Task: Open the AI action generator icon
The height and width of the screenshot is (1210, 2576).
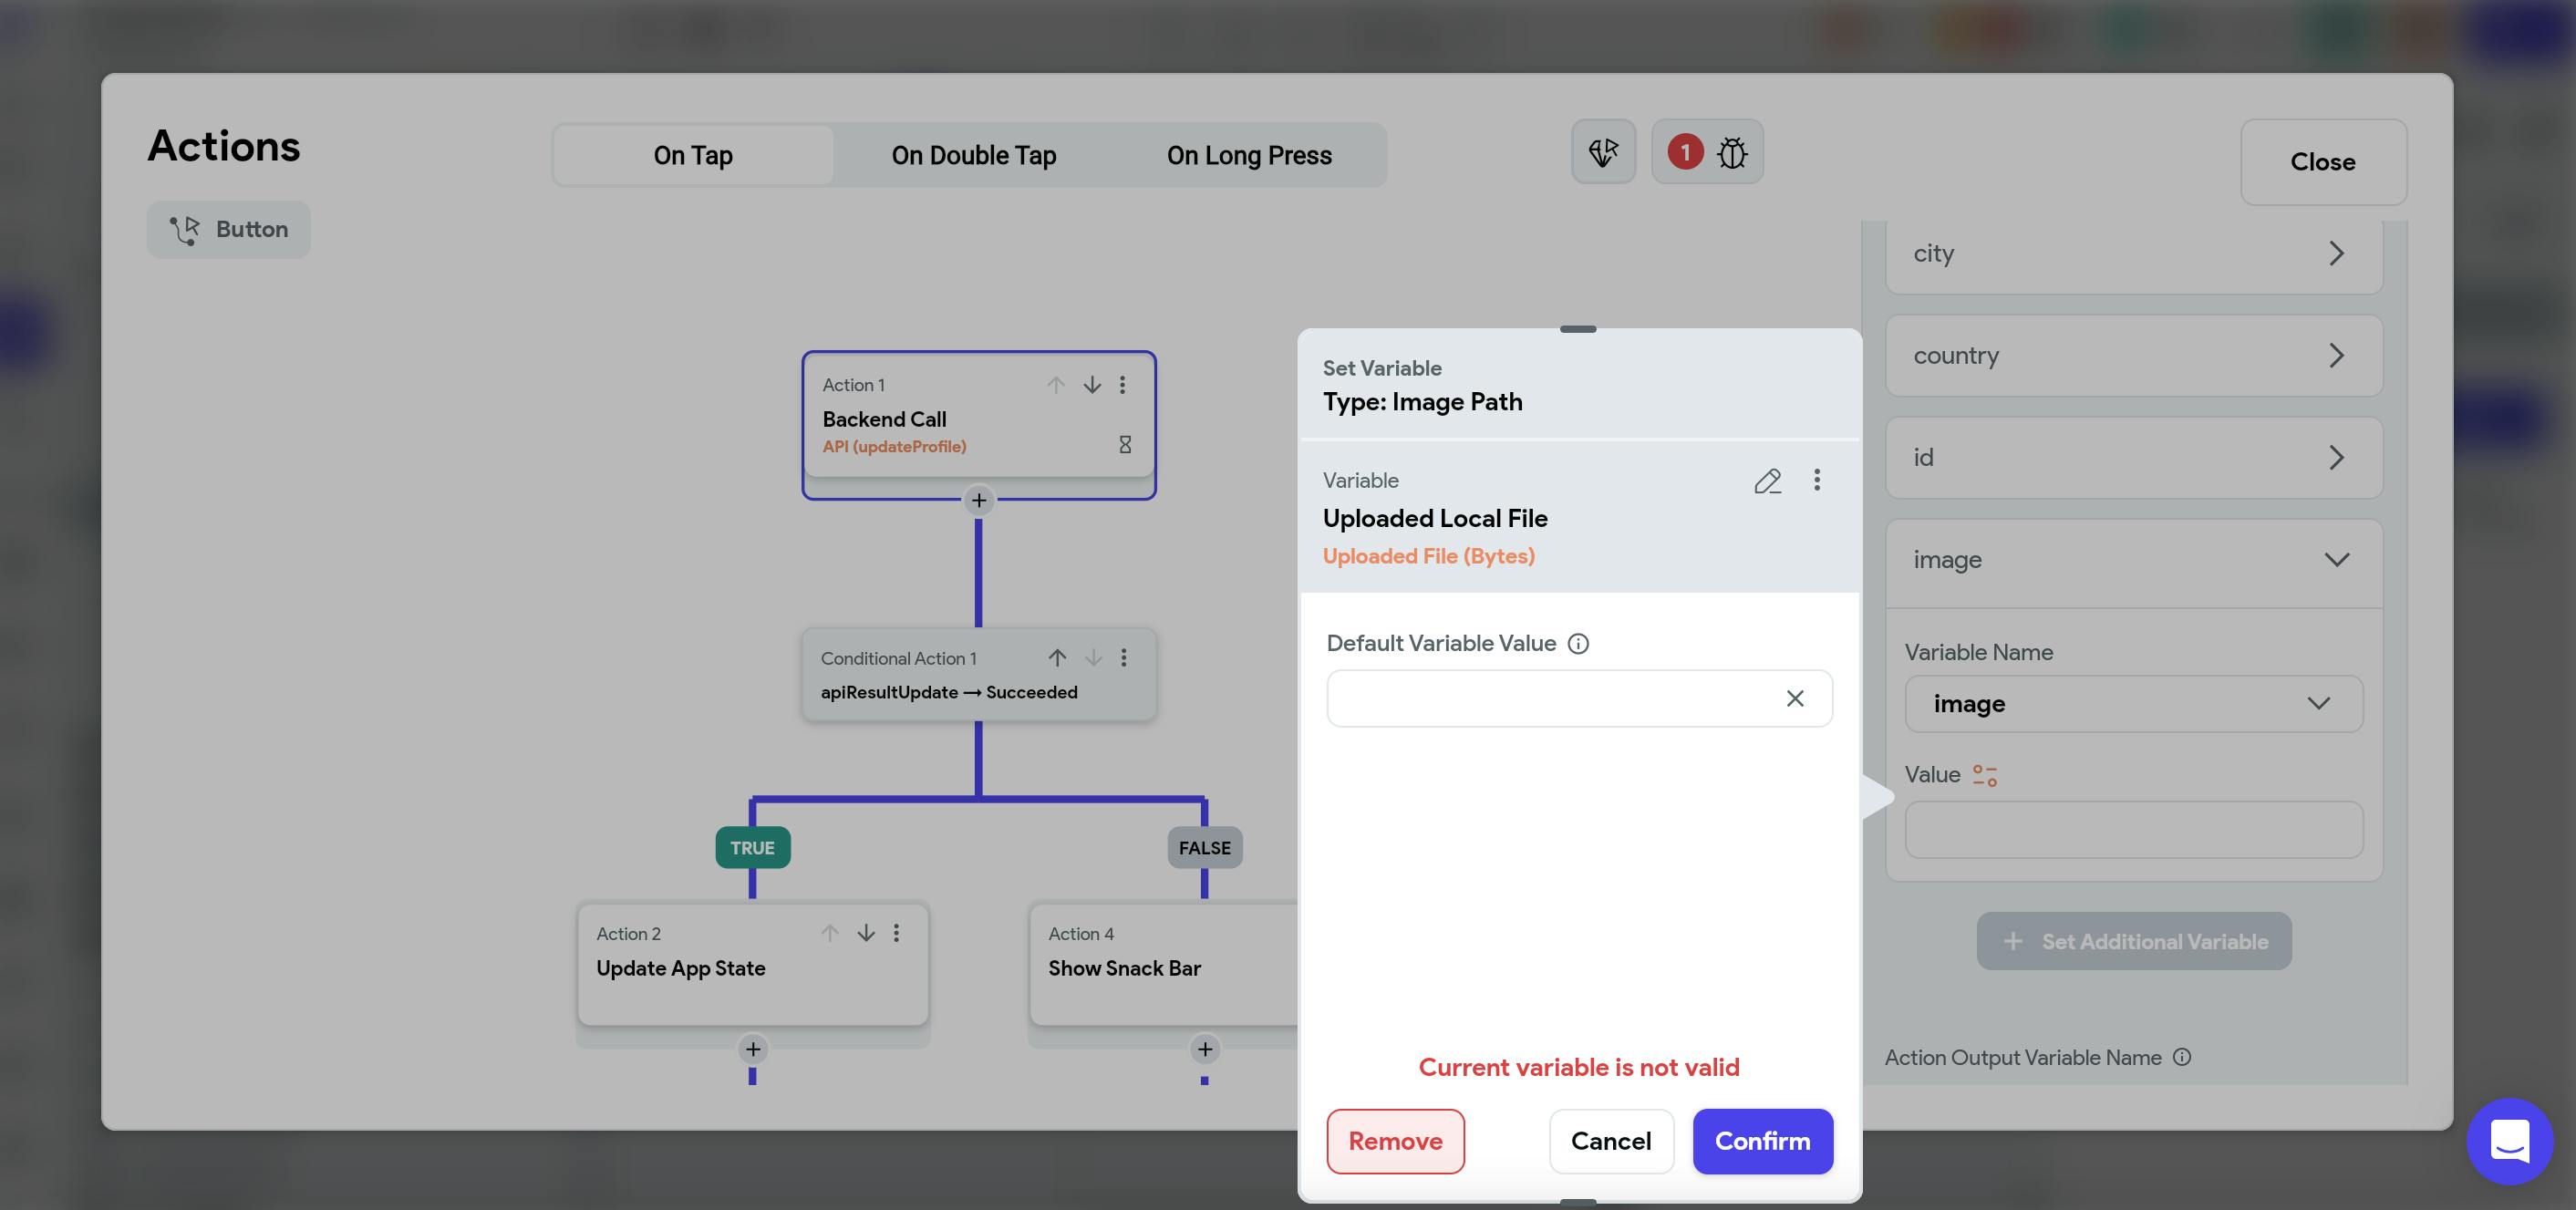Action: point(1603,152)
